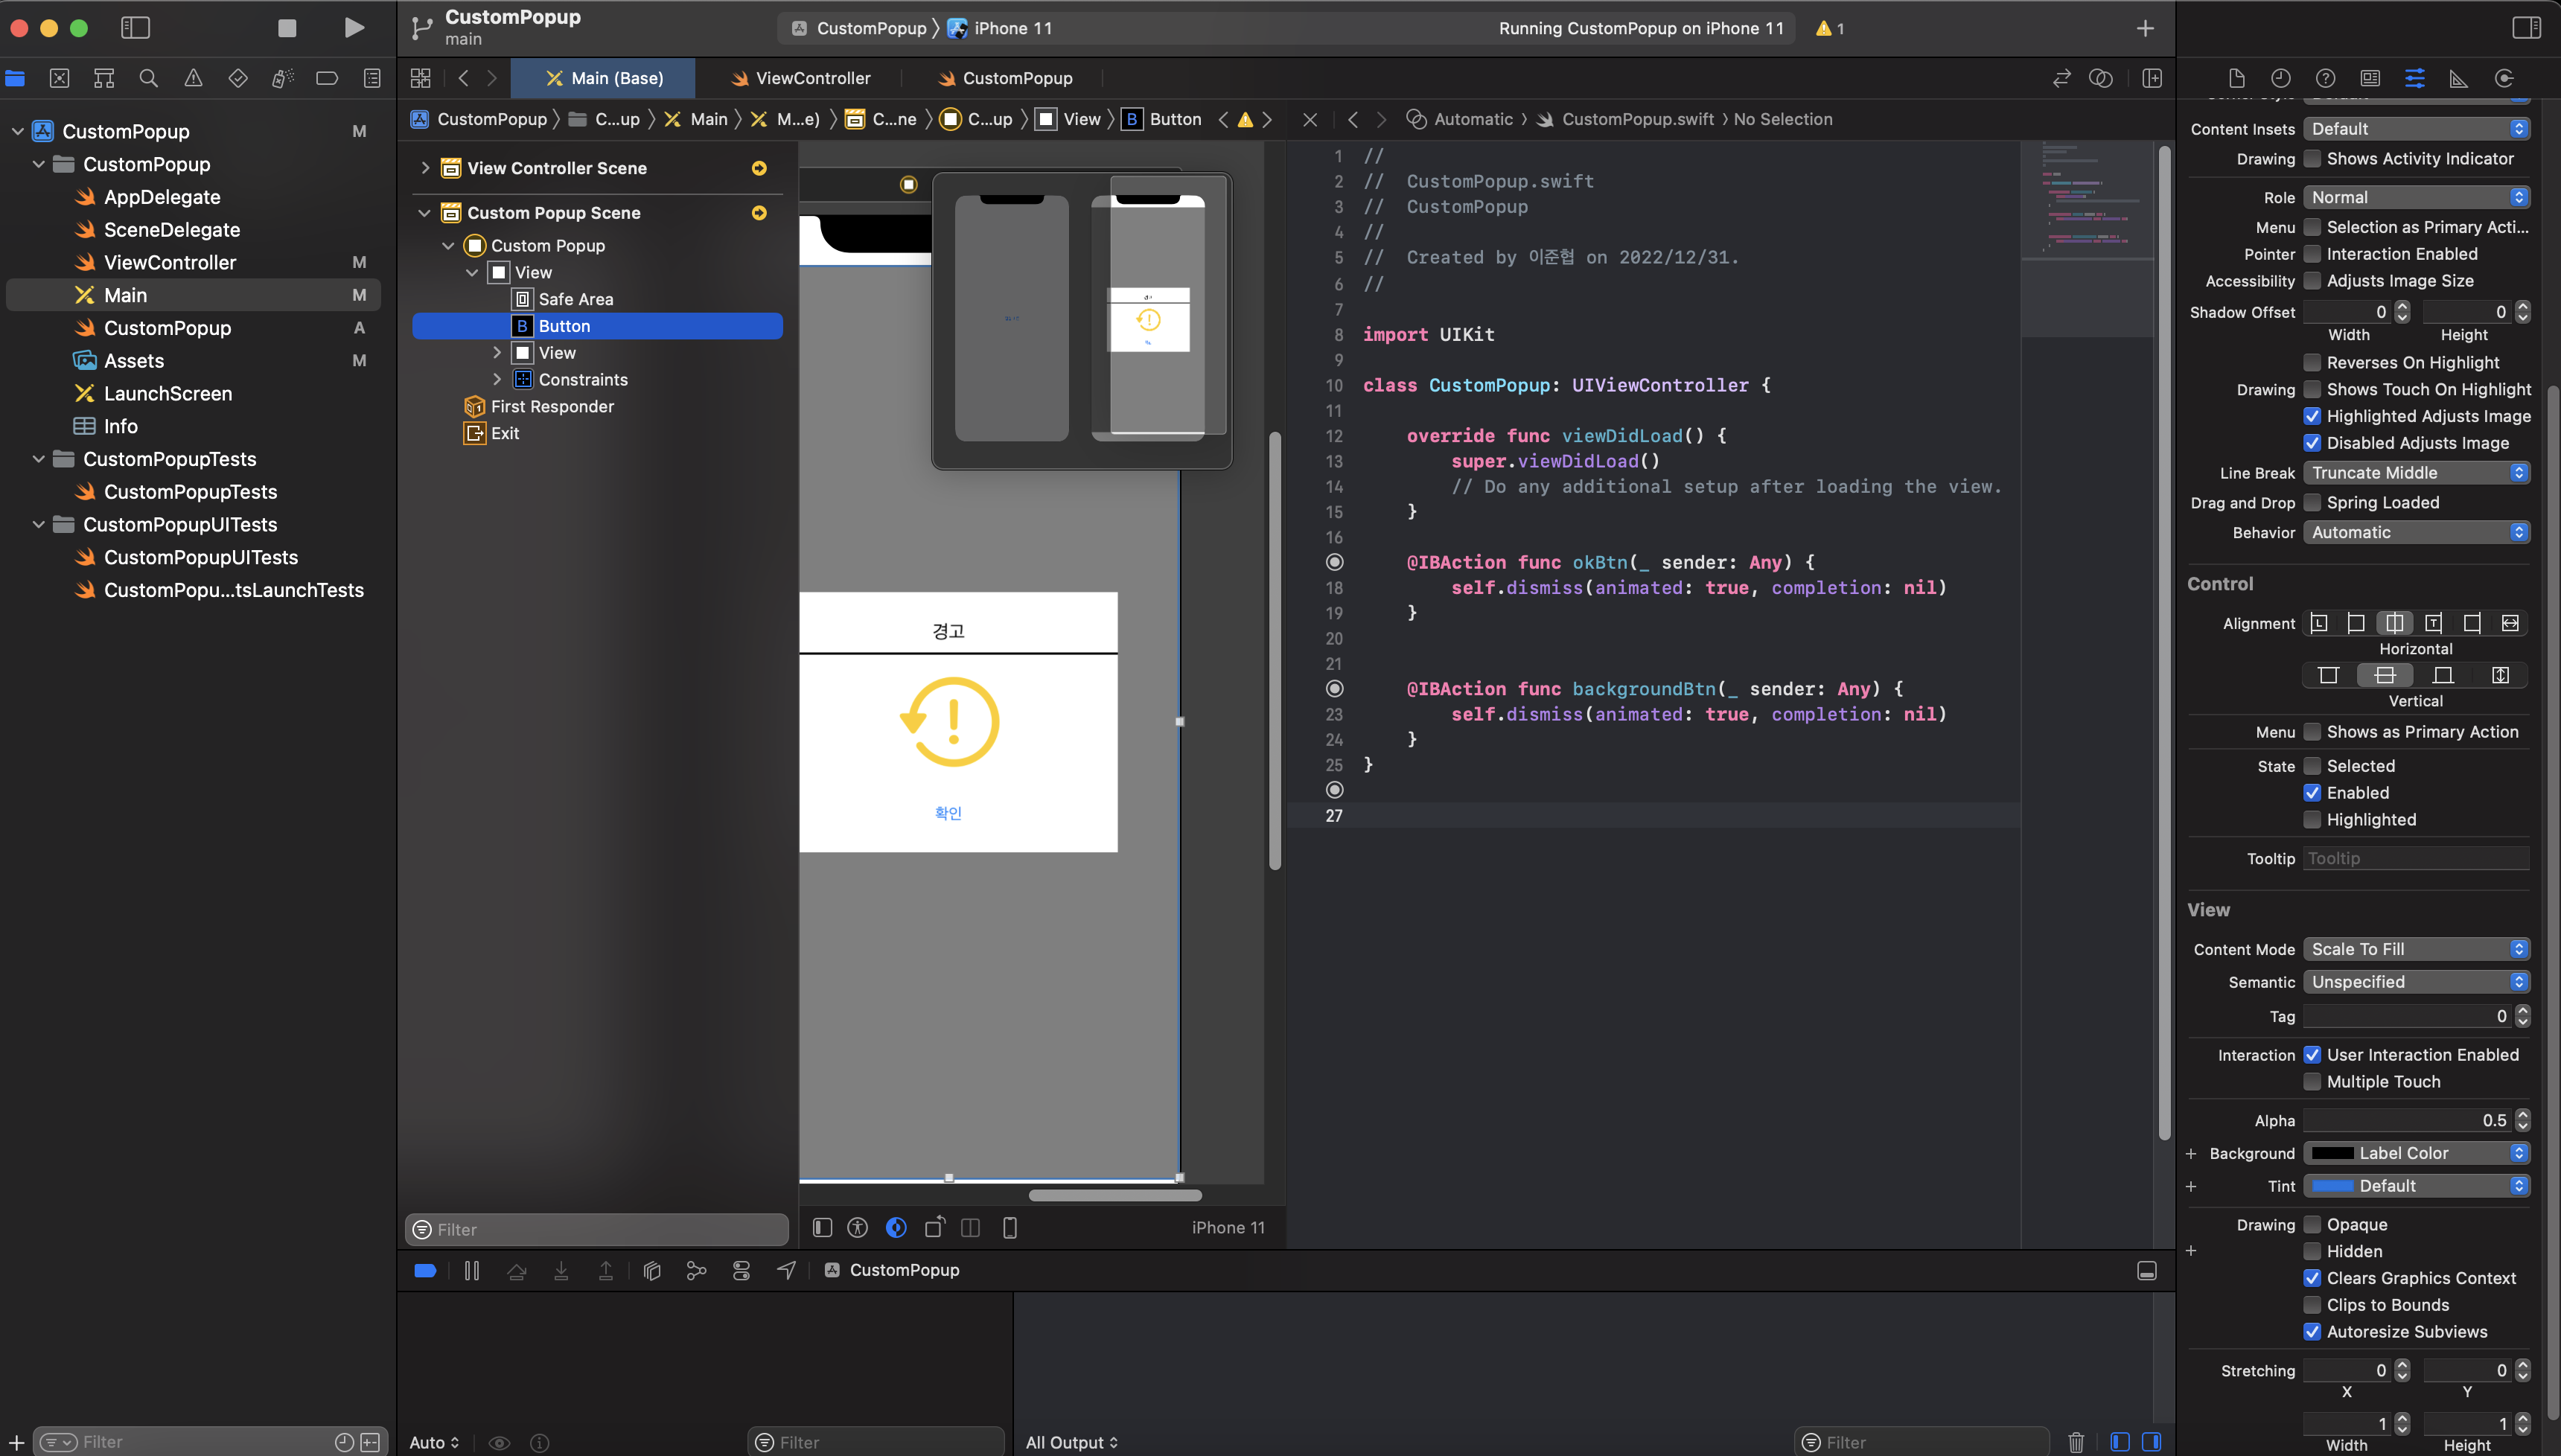2561x1456 pixels.
Task: Click the Run (play) button
Action: (354, 28)
